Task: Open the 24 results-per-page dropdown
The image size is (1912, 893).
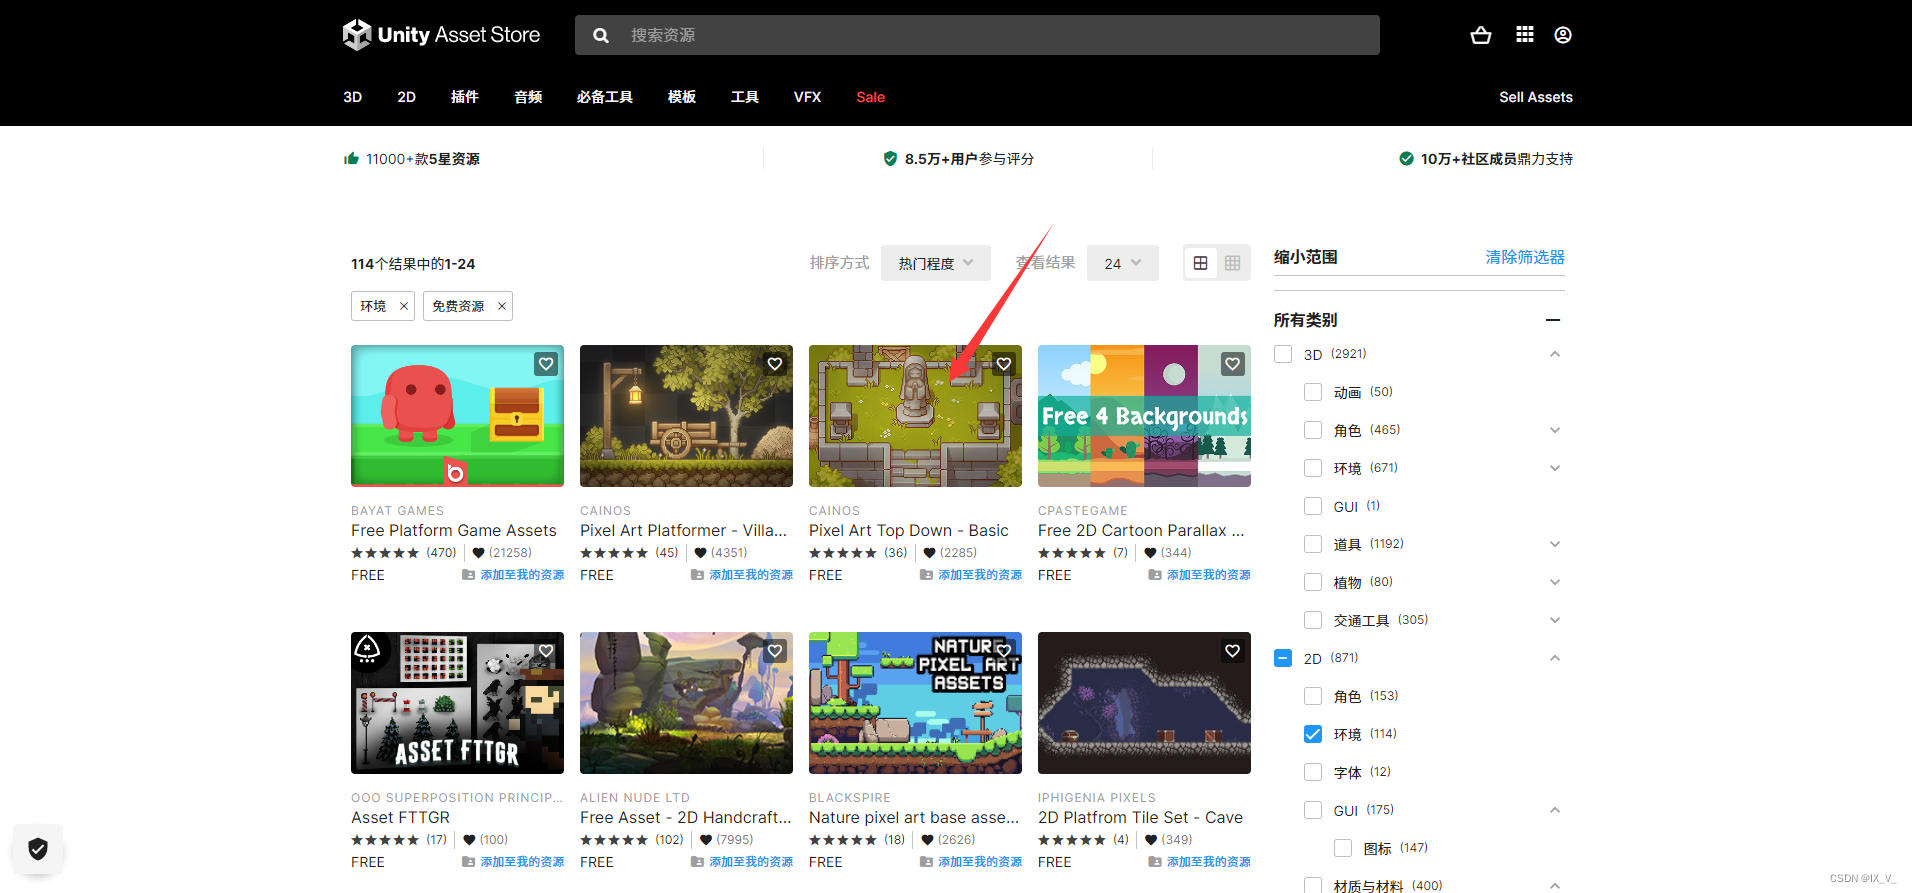Action: (1123, 263)
